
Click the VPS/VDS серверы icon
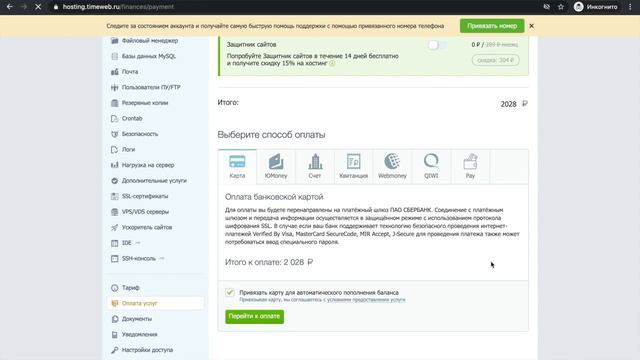click(x=115, y=212)
